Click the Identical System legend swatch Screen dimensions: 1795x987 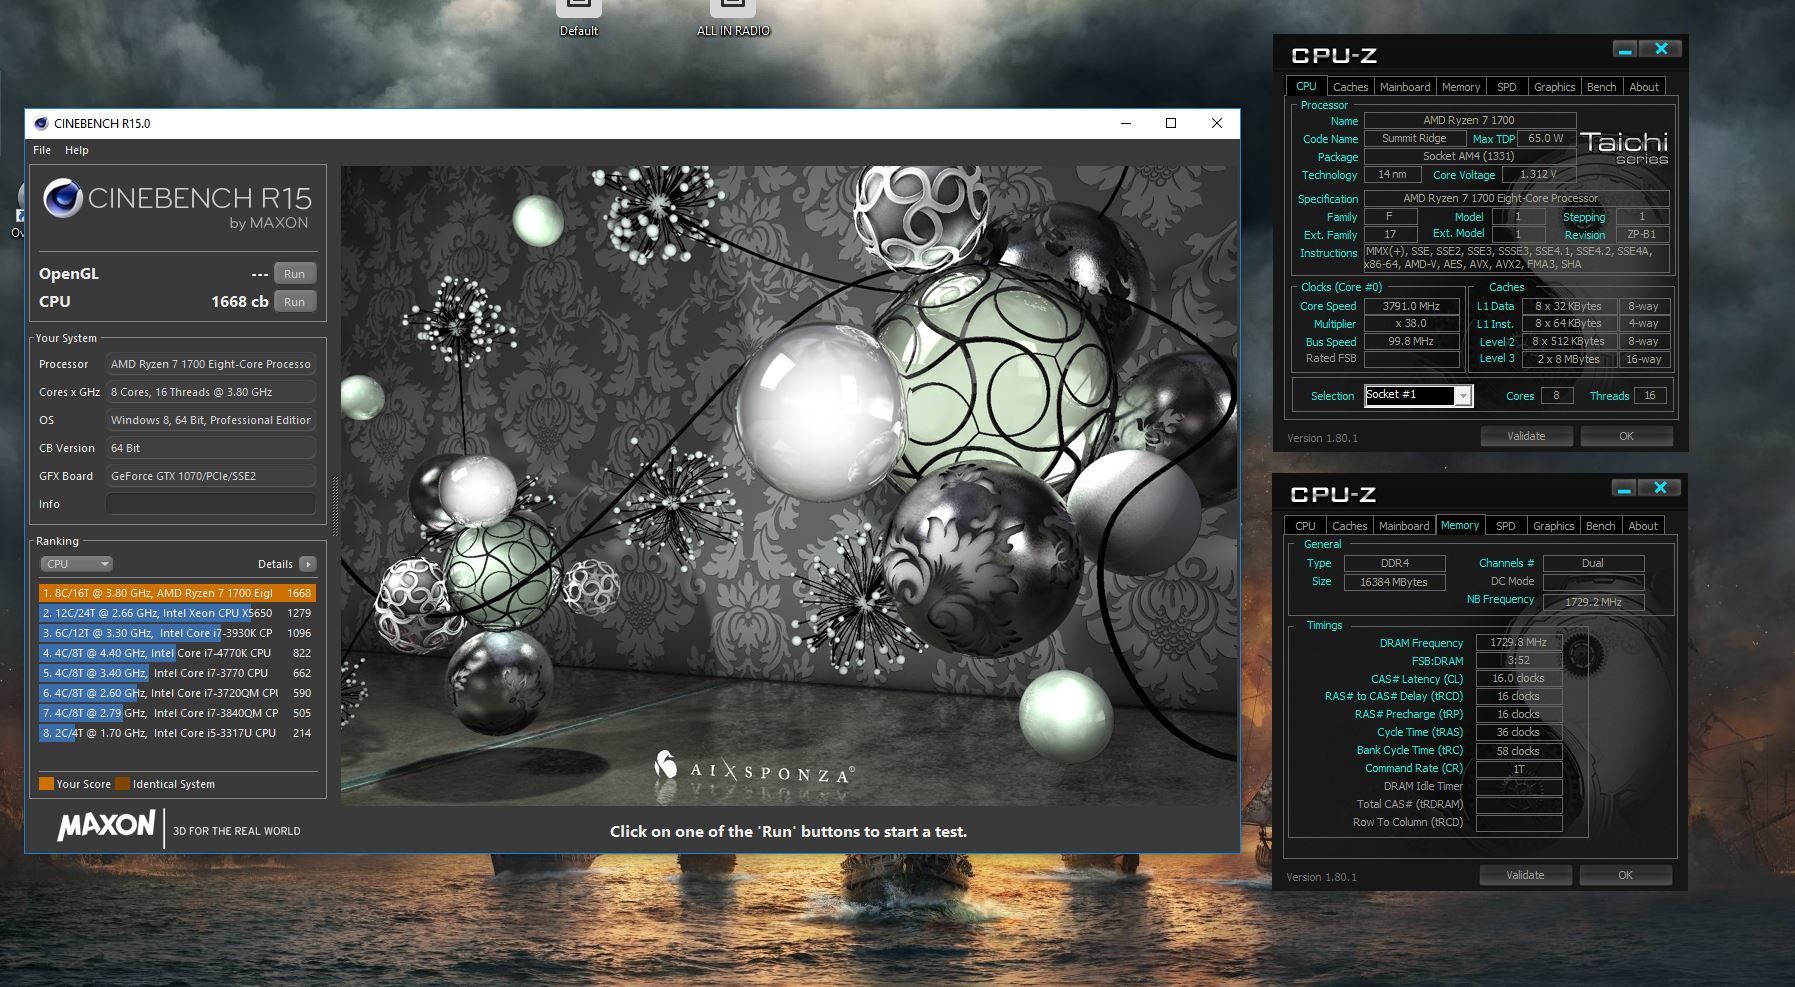pos(122,784)
